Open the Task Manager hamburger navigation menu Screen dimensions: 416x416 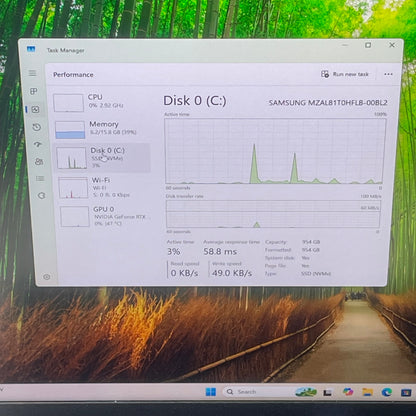point(32,73)
